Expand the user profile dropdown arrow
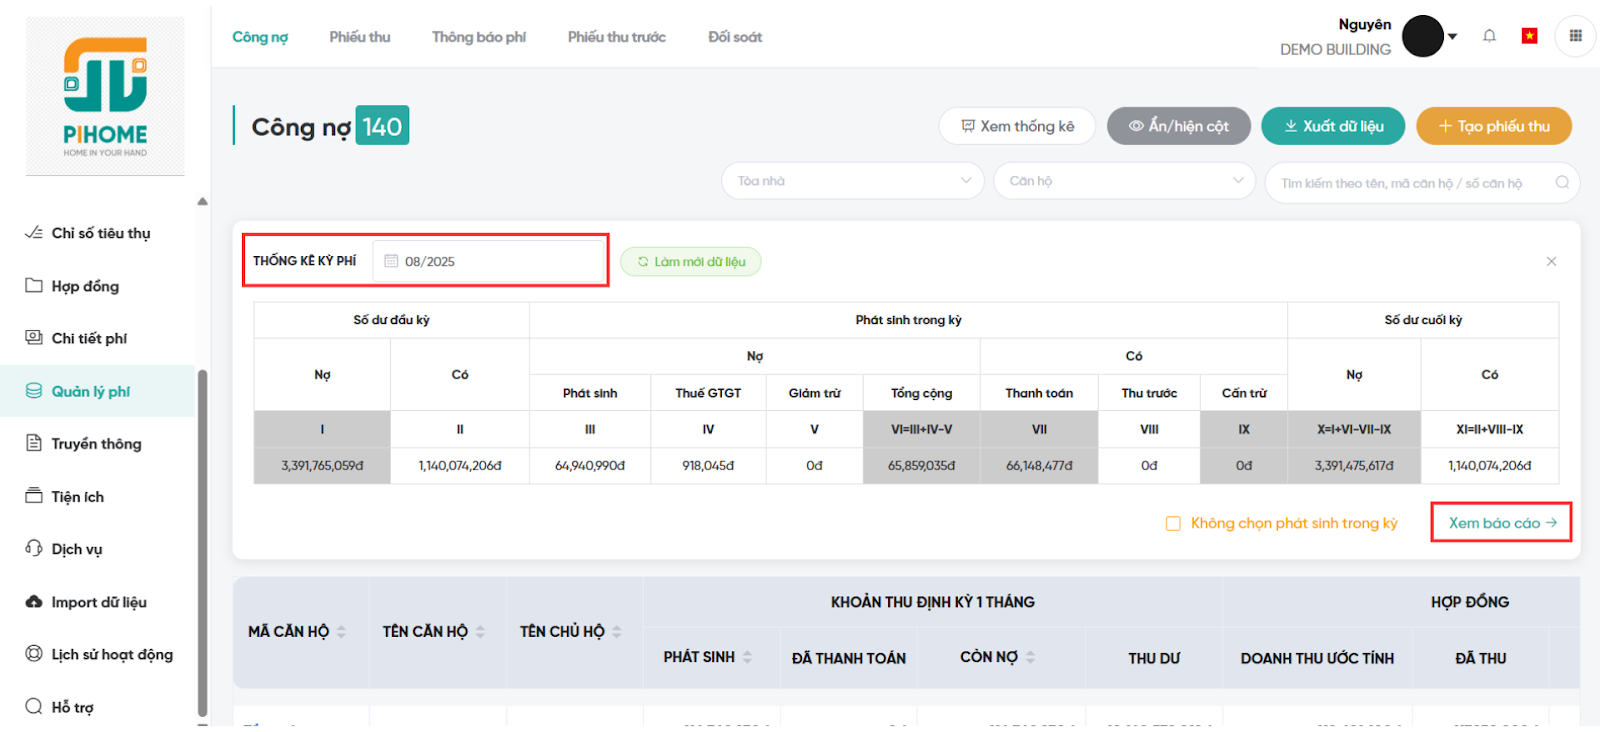Viewport: 1600px width, 732px height. tap(1453, 37)
